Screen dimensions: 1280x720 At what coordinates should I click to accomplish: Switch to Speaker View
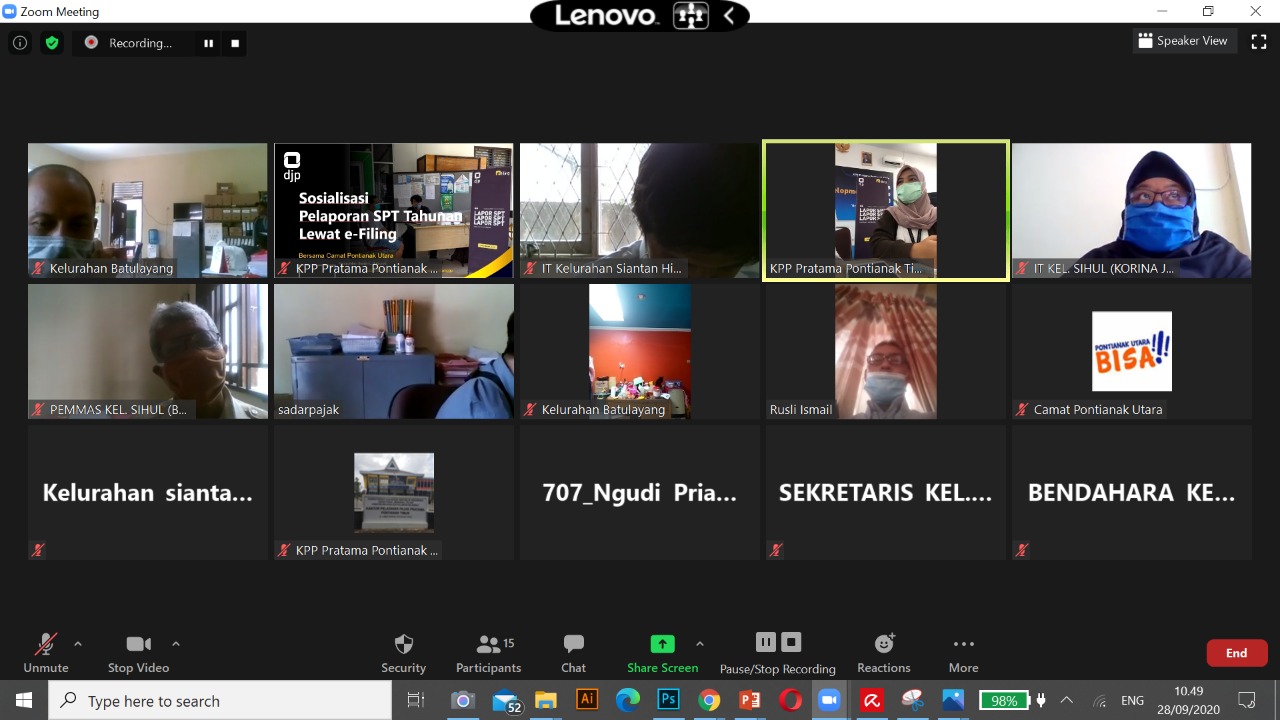point(1182,41)
